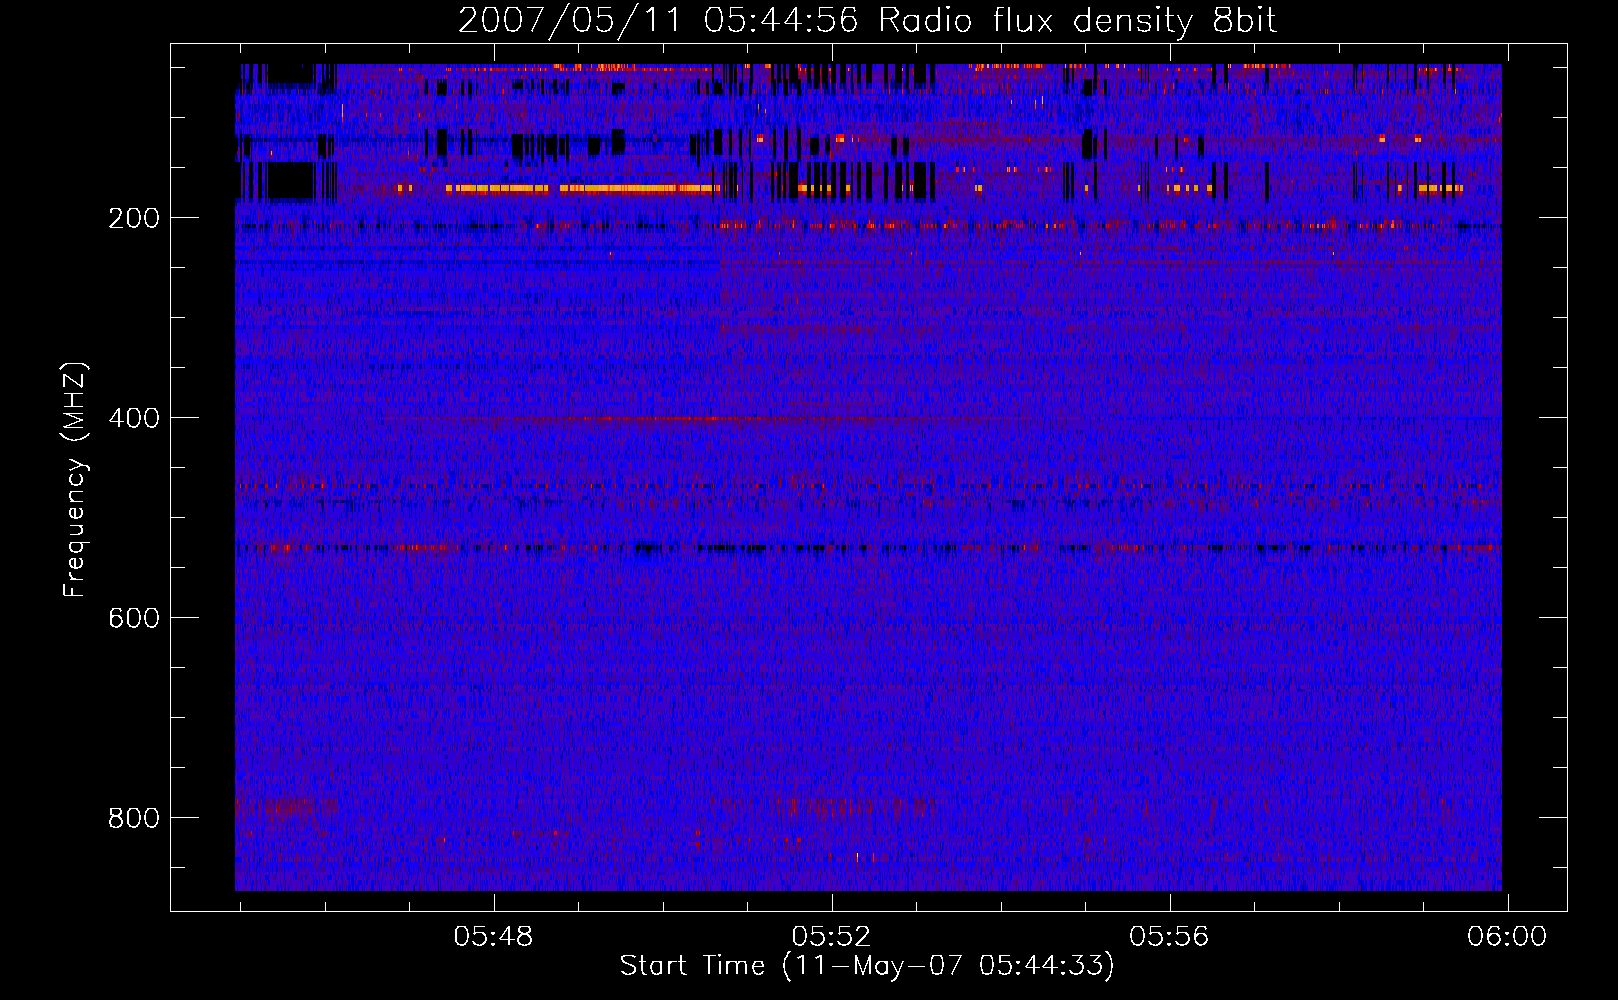Select the 600 MHz tick label
Image resolution: width=1618 pixels, height=1000 pixels.
pos(134,618)
